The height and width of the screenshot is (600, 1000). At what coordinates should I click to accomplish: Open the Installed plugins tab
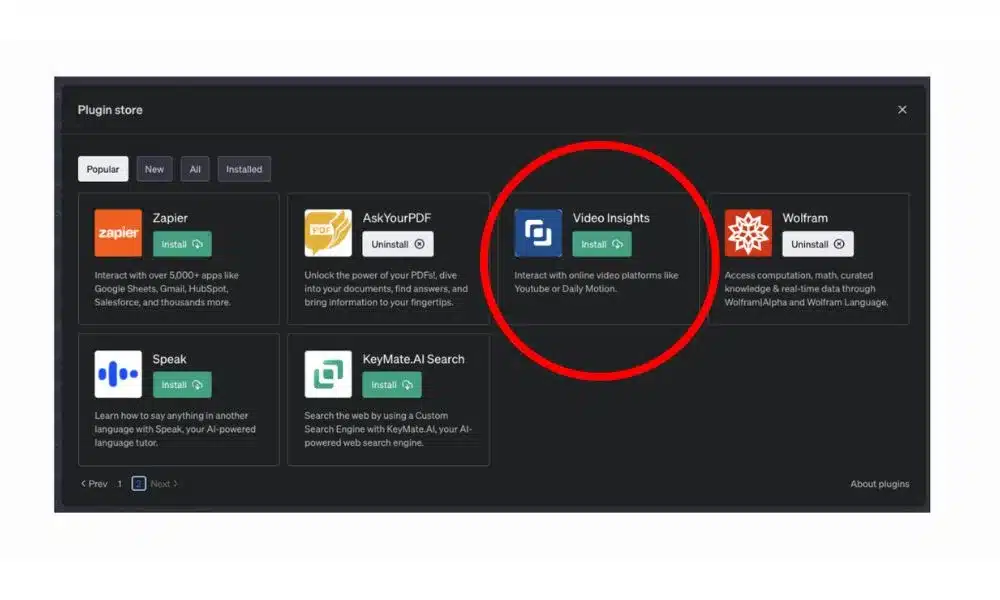[244, 169]
